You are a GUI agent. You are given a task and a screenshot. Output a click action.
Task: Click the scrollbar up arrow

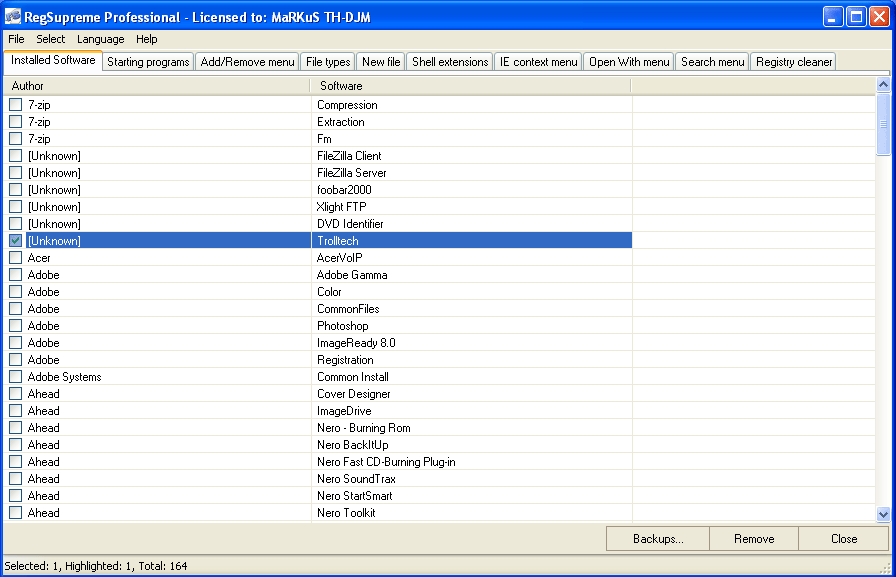tap(883, 85)
